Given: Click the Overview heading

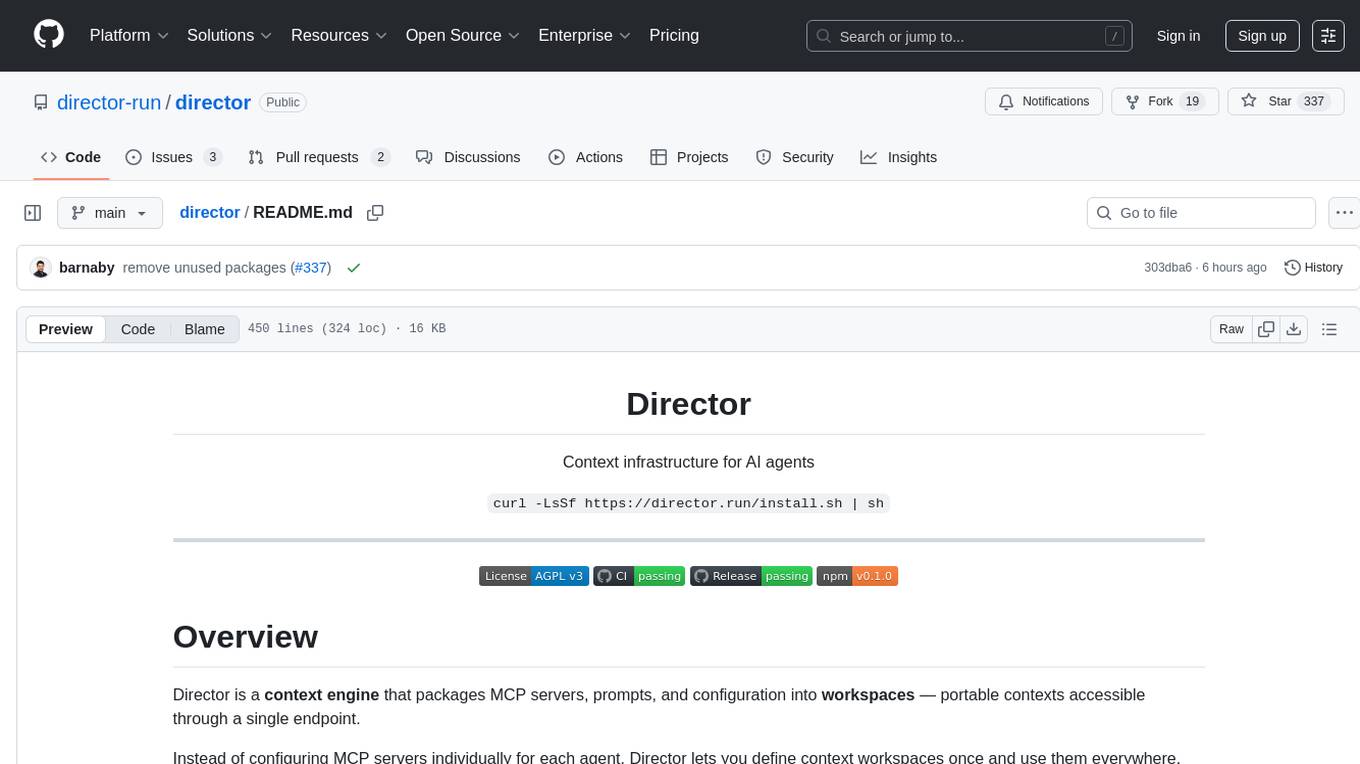Looking at the screenshot, I should pyautogui.click(x=245, y=637).
